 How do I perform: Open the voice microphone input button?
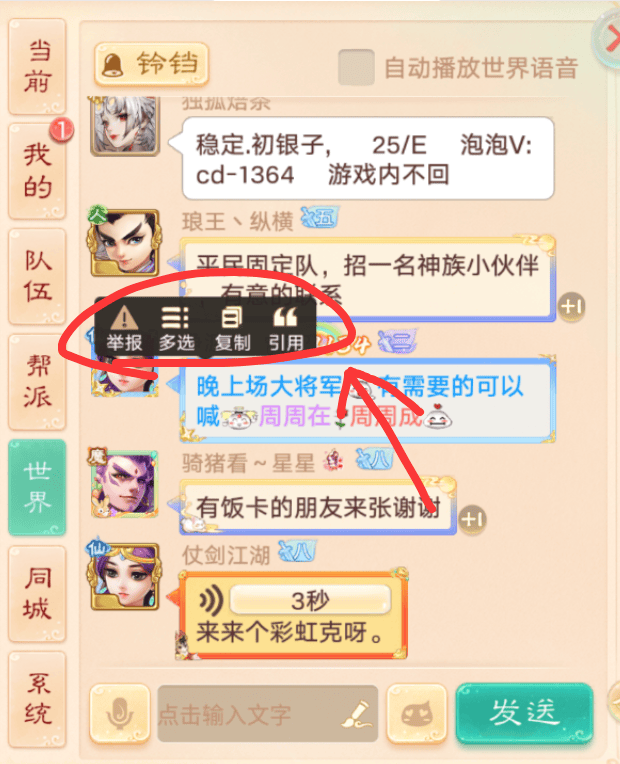click(119, 714)
